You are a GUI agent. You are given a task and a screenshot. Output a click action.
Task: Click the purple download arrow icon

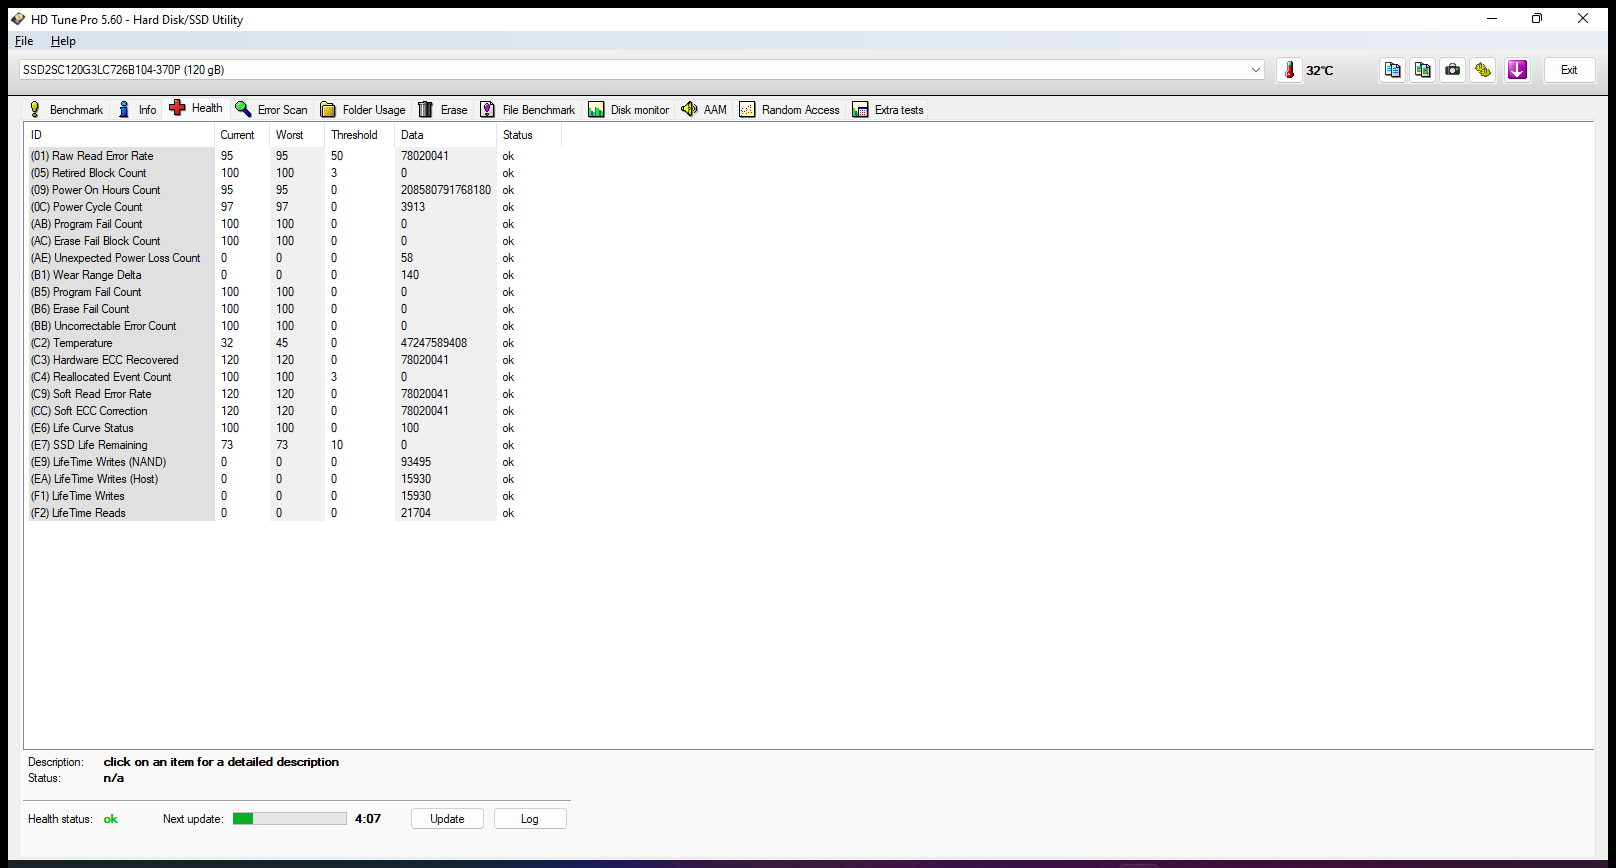coord(1517,70)
